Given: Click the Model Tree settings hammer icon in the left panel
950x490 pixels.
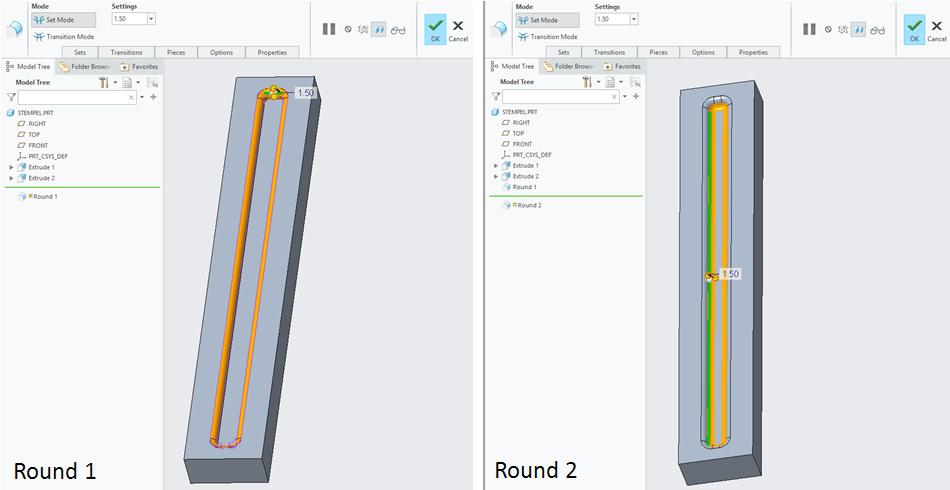Looking at the screenshot, I should point(103,82).
